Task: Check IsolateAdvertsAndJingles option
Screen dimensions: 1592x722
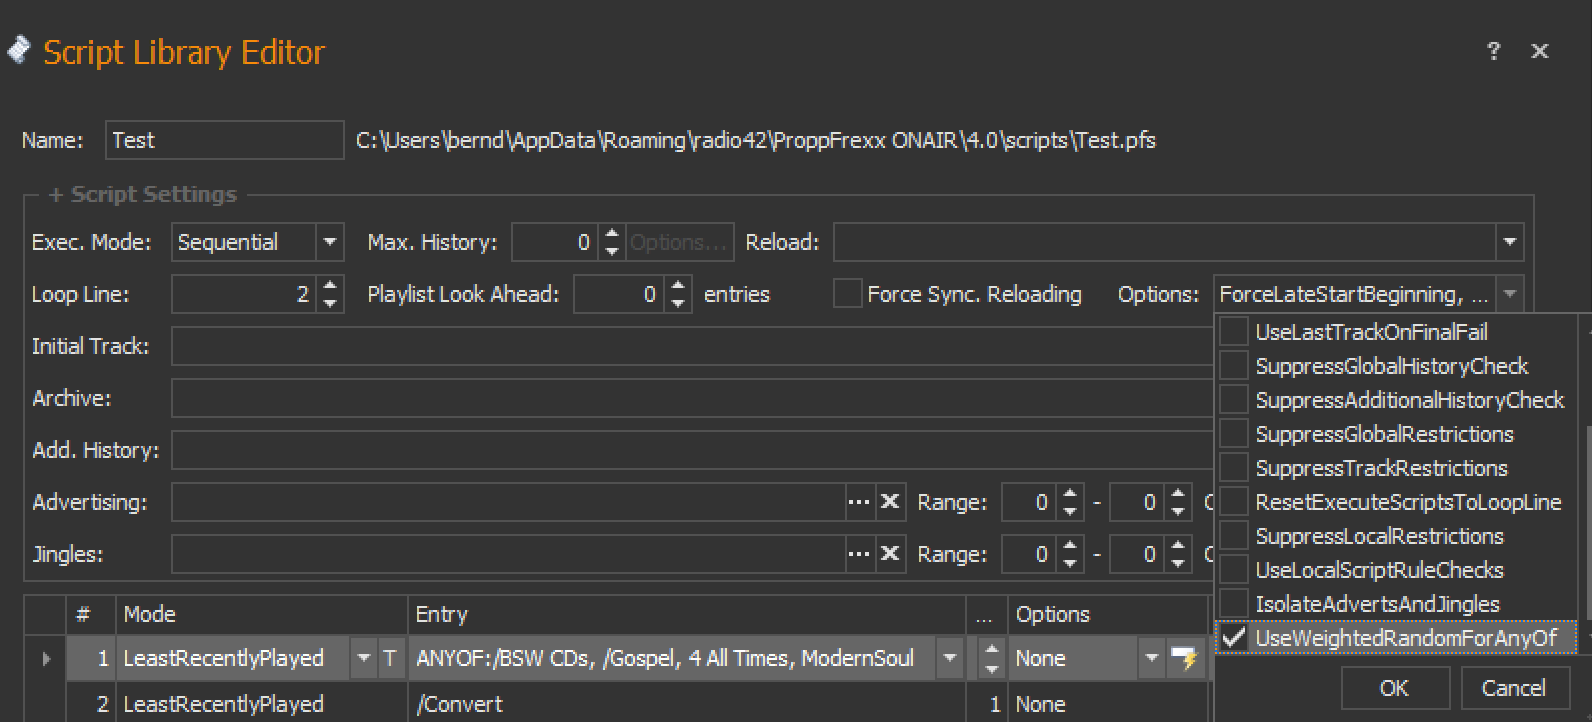Action: pyautogui.click(x=1234, y=604)
